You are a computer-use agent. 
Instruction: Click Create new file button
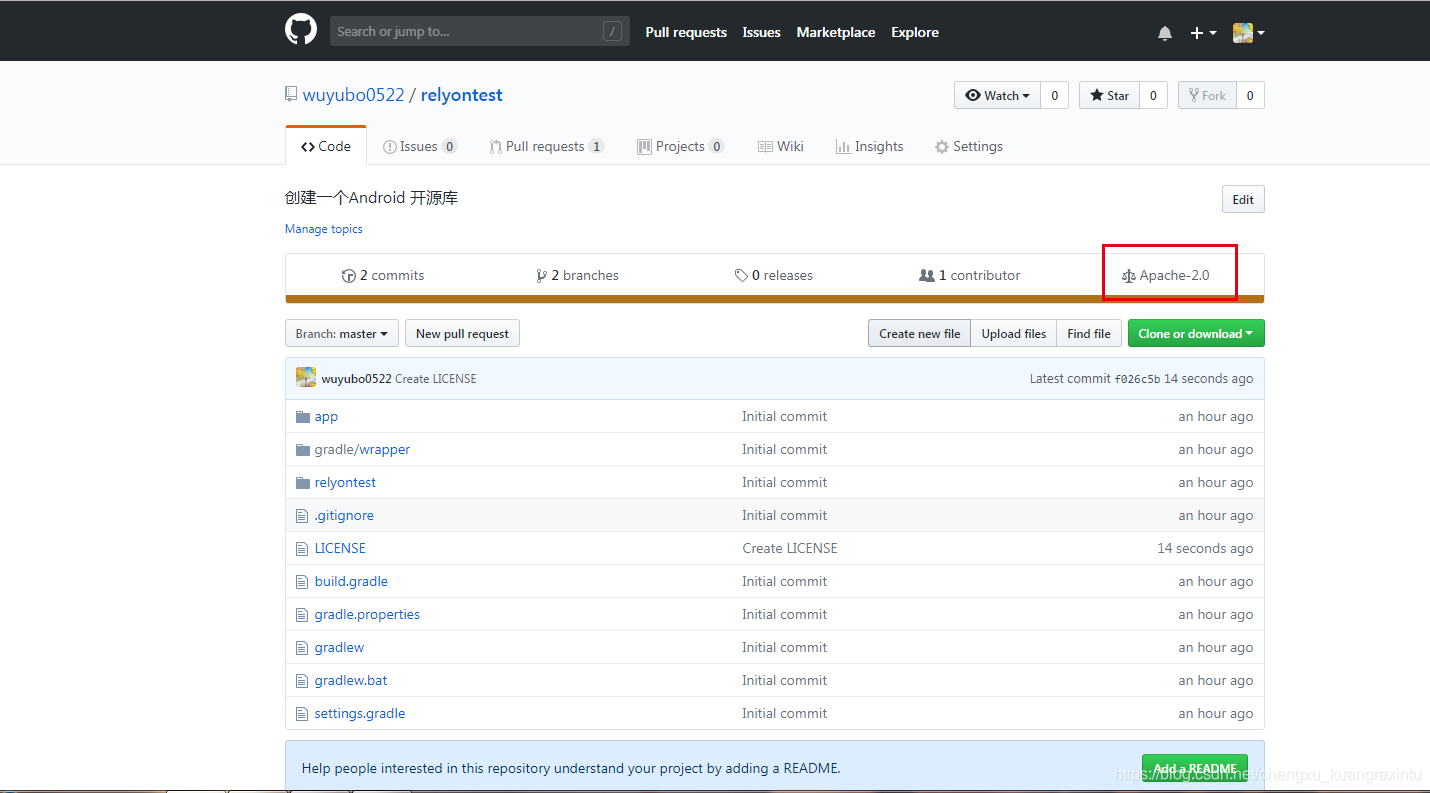click(920, 333)
